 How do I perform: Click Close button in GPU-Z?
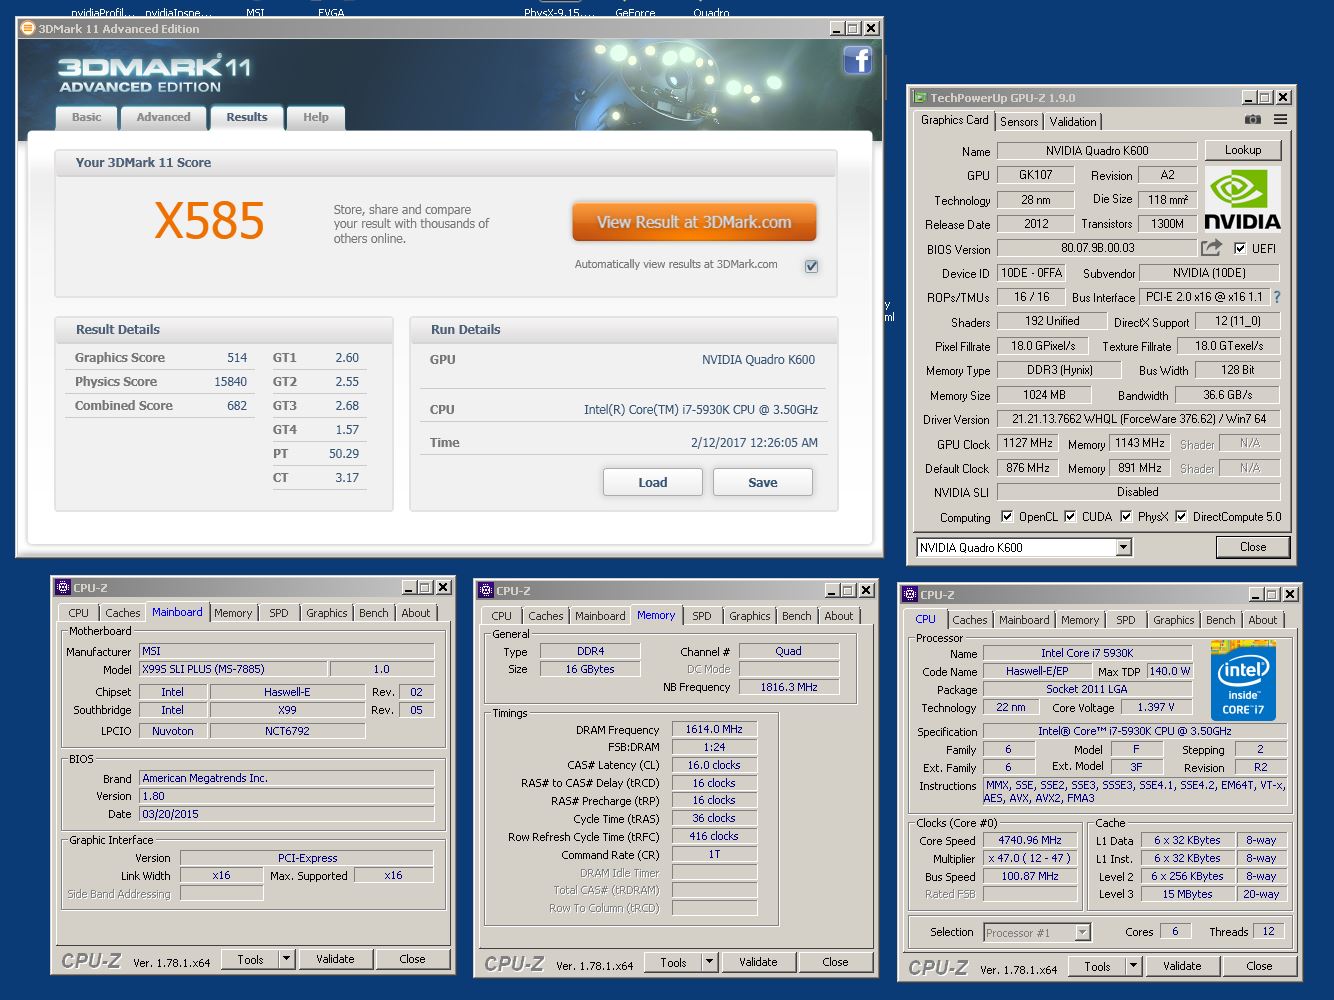click(x=1253, y=547)
